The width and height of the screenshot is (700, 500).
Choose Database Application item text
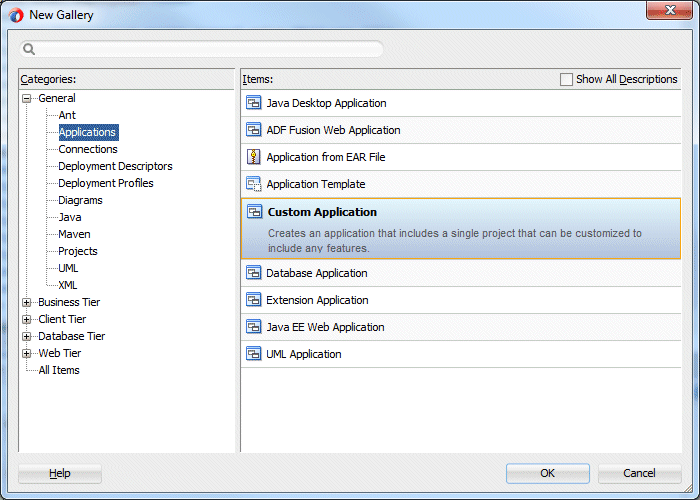point(317,273)
